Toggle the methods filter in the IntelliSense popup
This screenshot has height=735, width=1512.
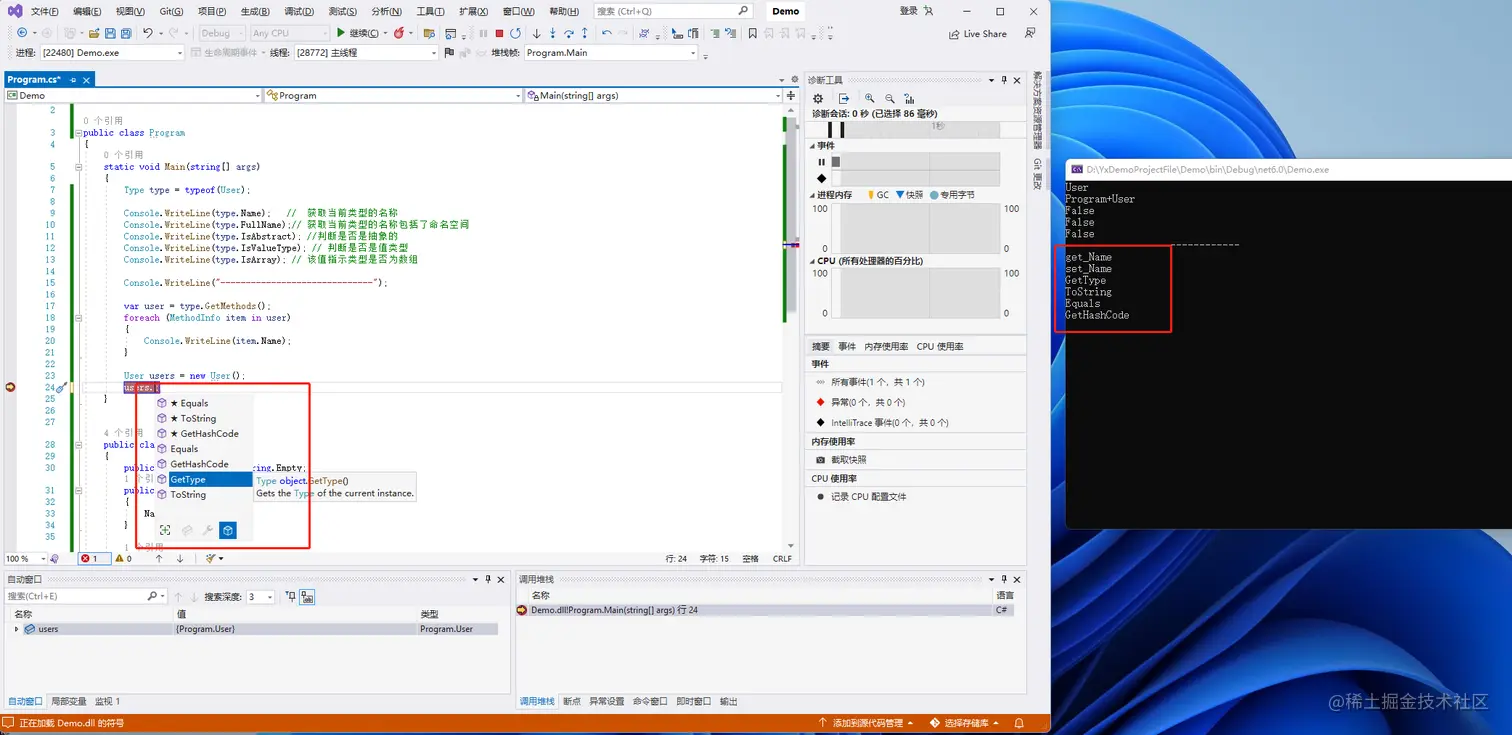tap(228, 530)
